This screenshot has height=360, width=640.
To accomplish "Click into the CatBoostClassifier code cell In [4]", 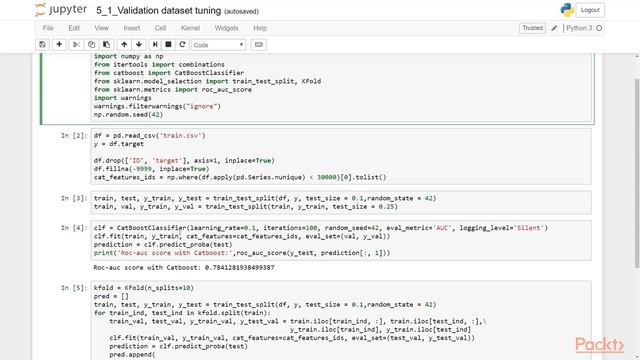I will (341, 240).
